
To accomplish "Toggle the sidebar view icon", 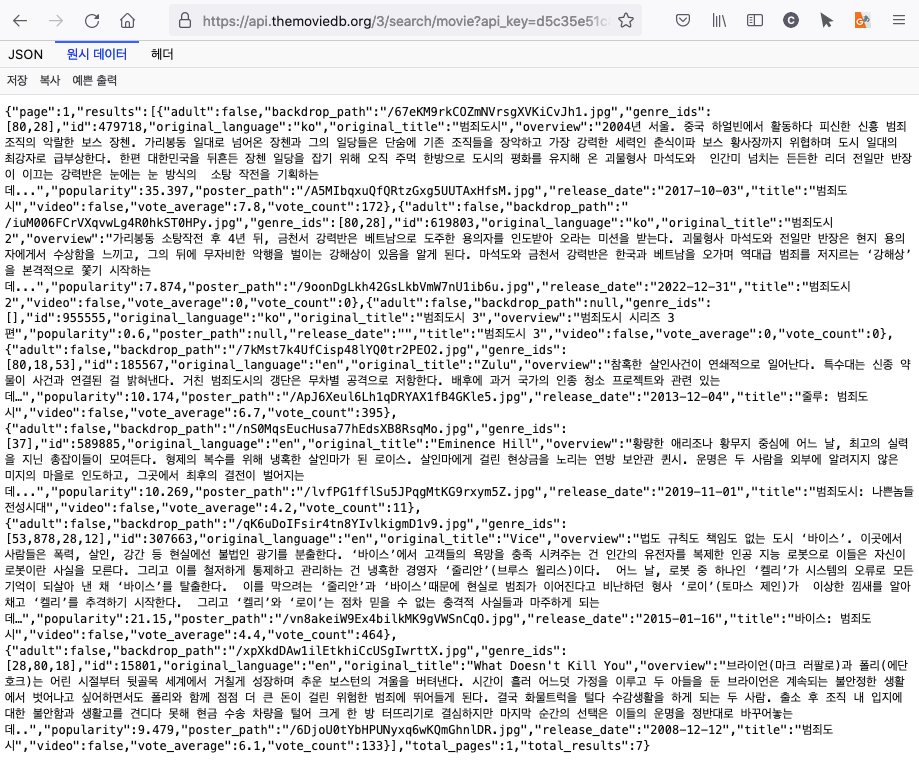I will coord(755,21).
